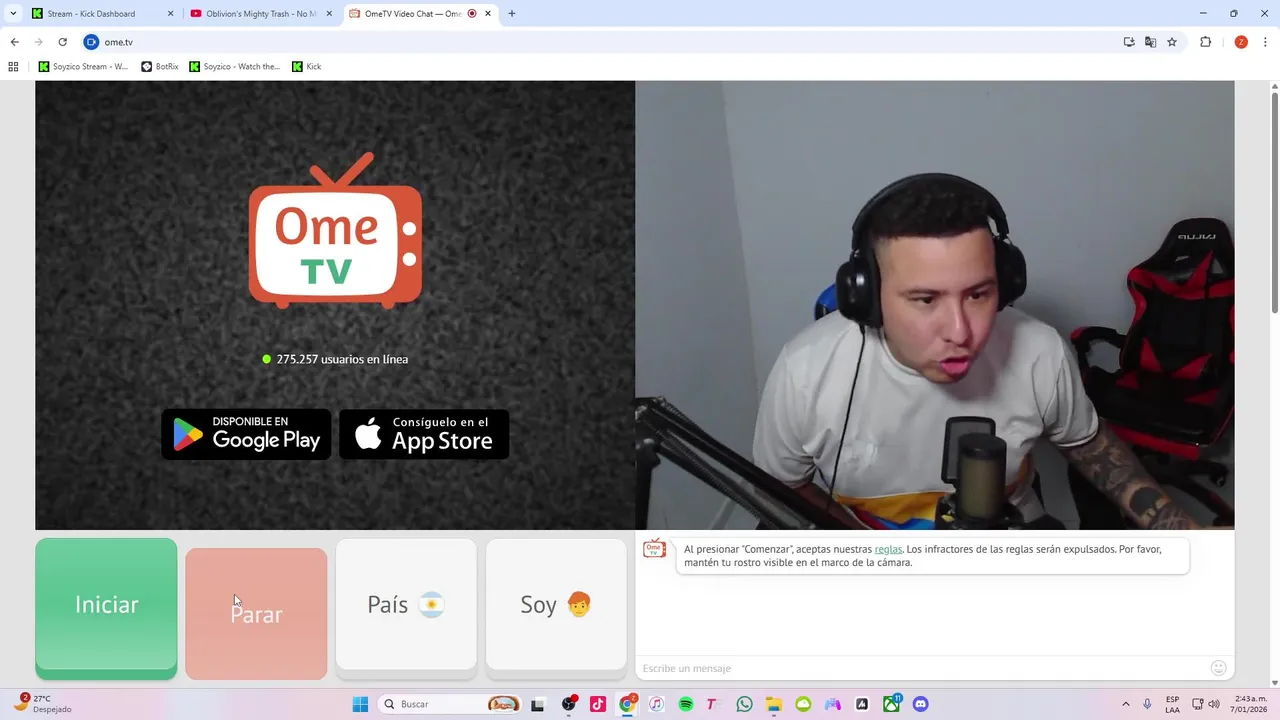Viewport: 1280px width, 720px height.
Task: Open the Extensions puzzle menu
Action: point(1205,42)
